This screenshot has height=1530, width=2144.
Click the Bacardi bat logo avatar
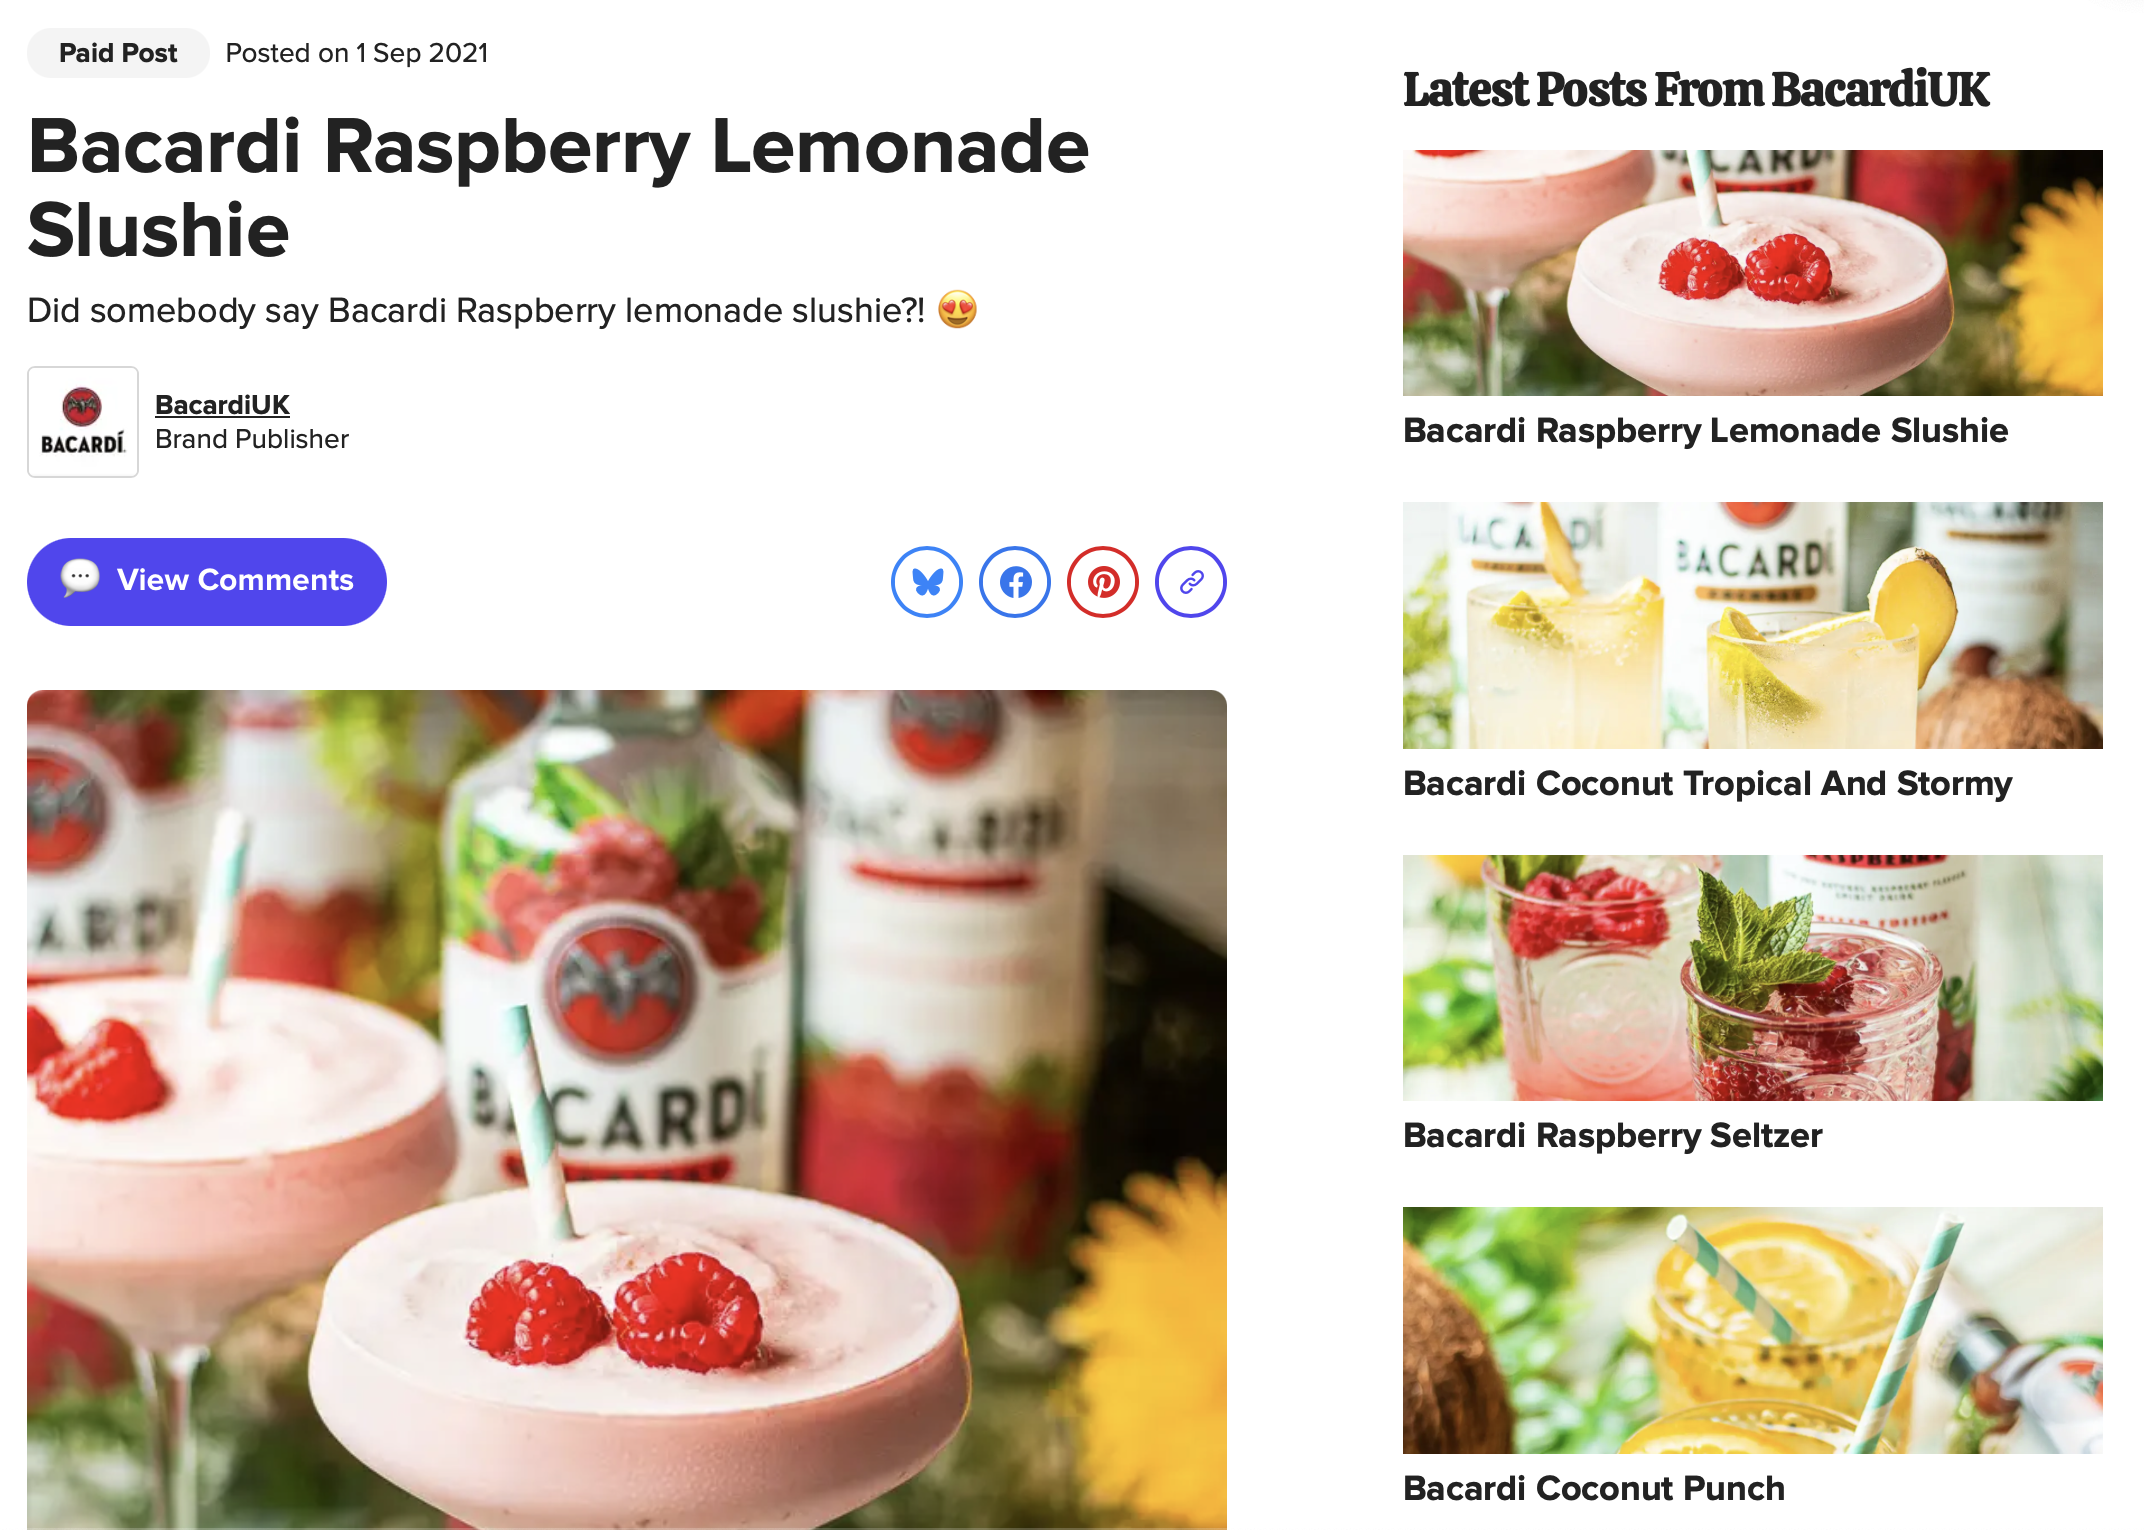coord(83,422)
